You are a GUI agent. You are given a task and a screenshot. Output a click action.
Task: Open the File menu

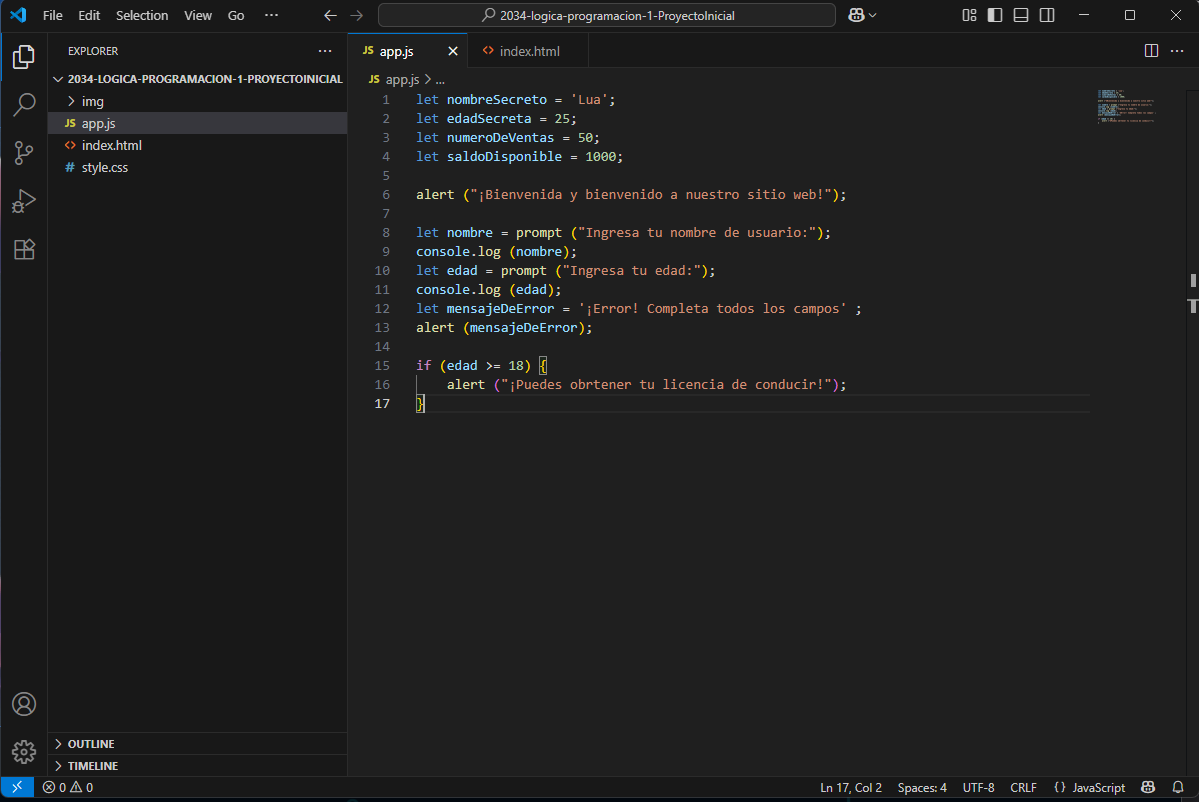point(53,15)
